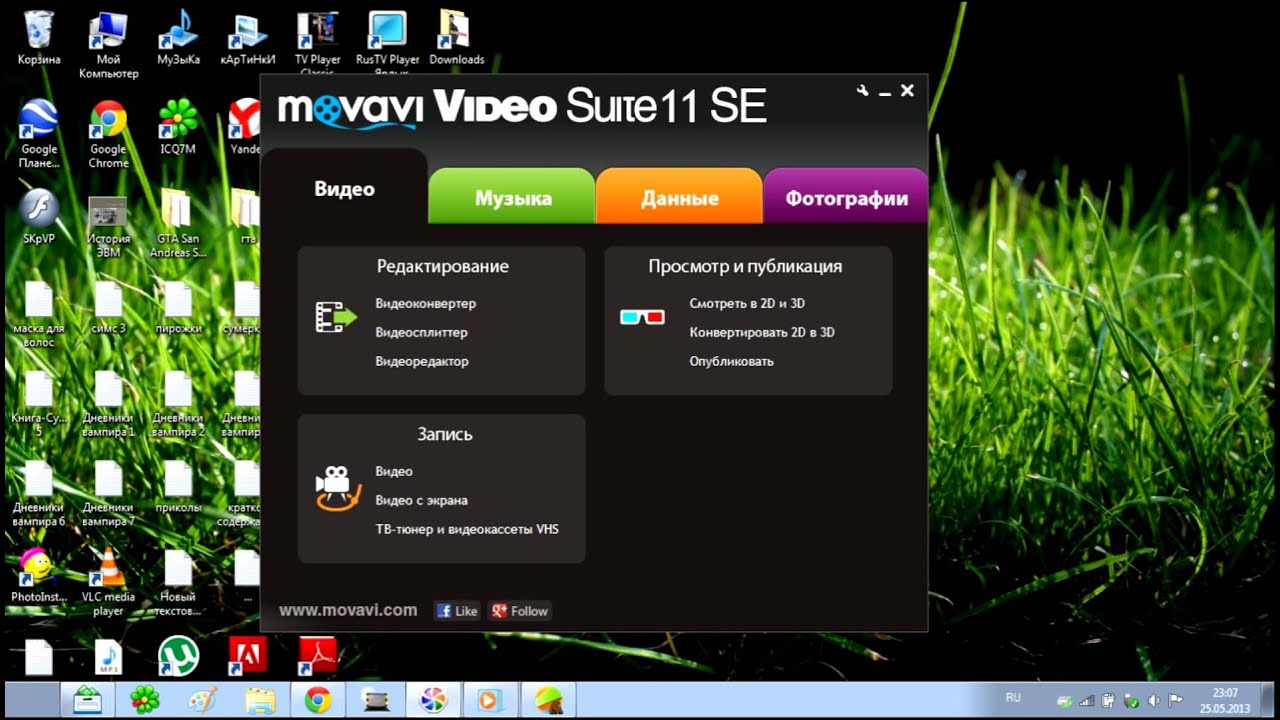Image resolution: width=1280 pixels, height=720 pixels.
Task: Launch Видеоконвертер
Action: click(426, 303)
